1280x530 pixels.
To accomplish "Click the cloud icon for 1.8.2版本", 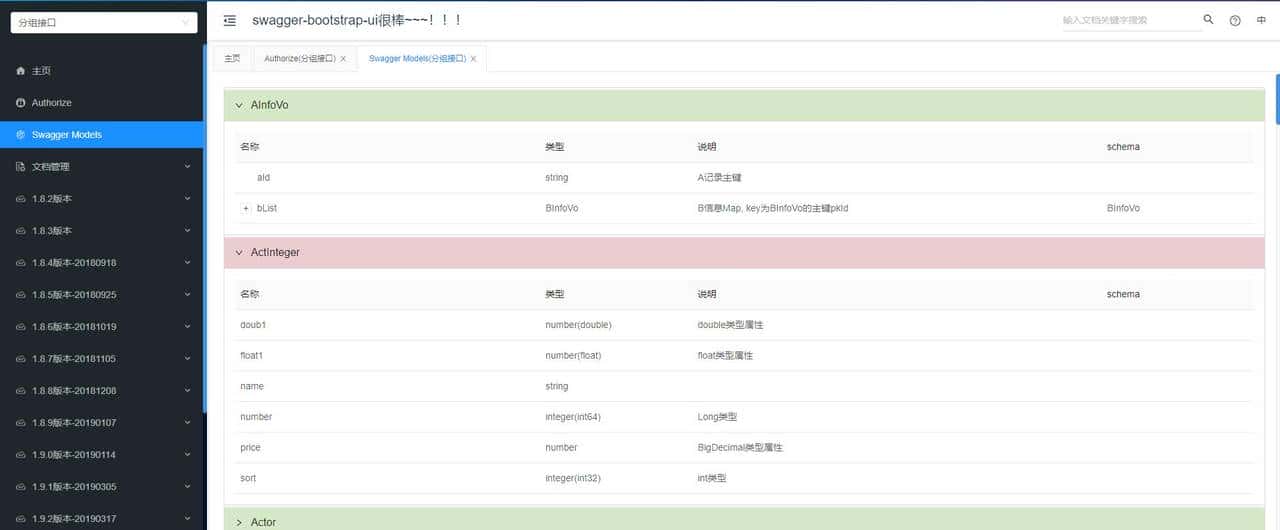I will tap(21, 199).
